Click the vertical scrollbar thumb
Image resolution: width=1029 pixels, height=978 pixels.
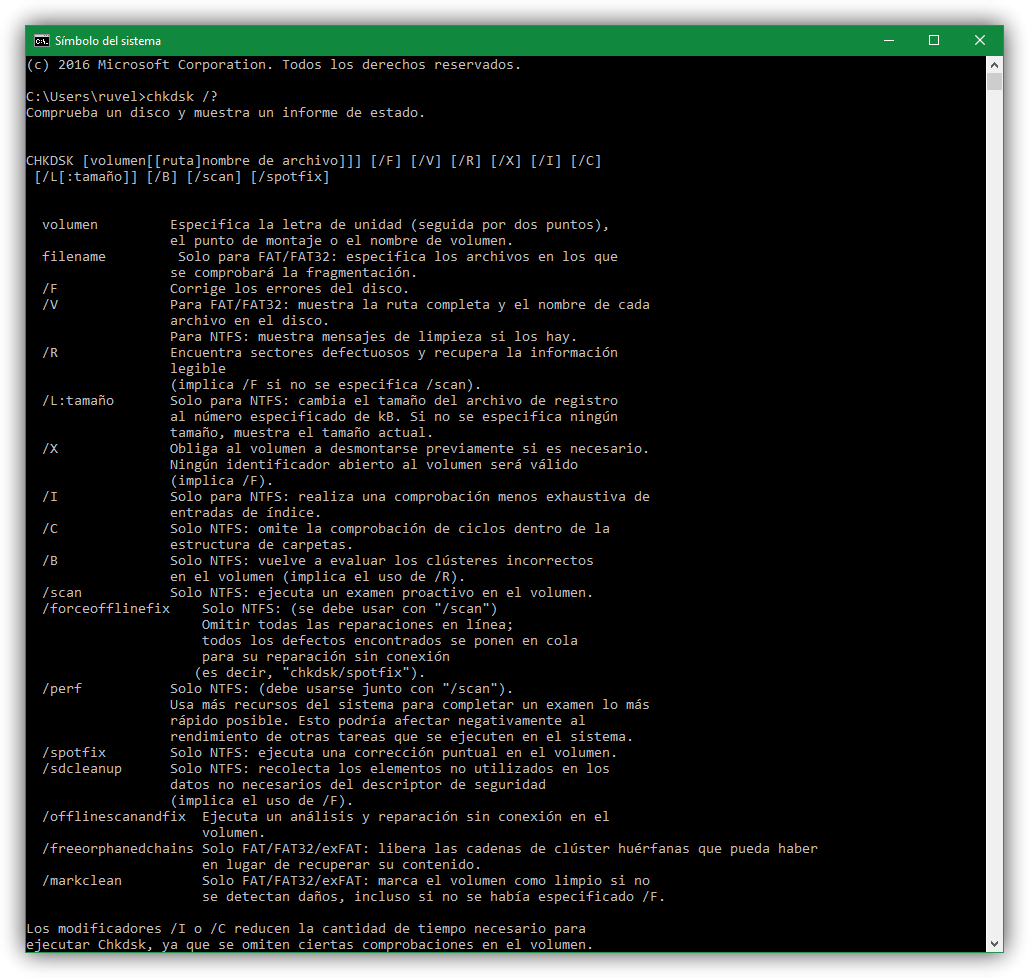[x=994, y=81]
